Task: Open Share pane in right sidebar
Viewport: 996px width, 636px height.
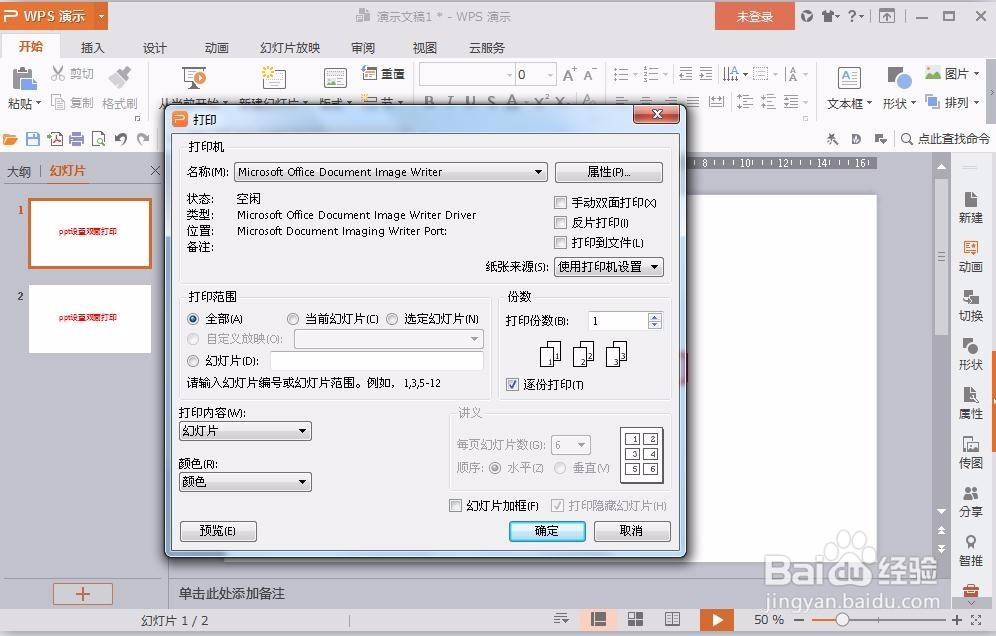Action: [971, 493]
